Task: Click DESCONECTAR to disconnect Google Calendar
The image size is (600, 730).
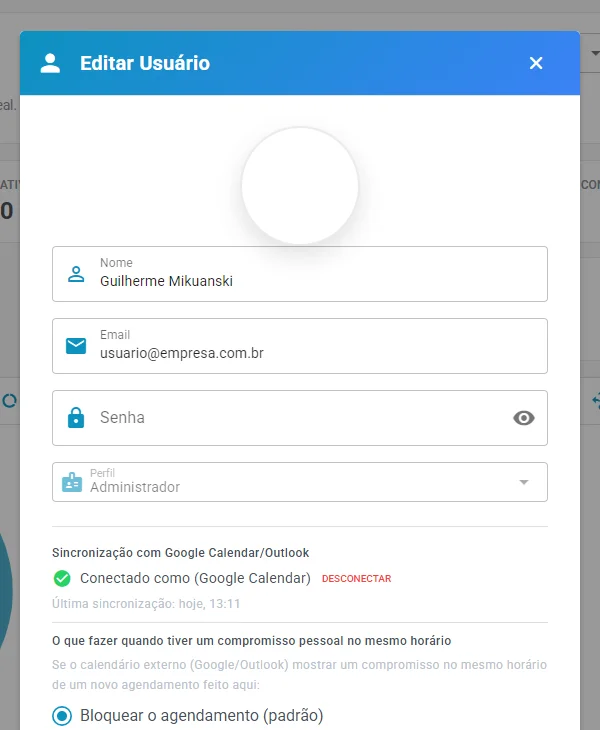Action: click(357, 579)
